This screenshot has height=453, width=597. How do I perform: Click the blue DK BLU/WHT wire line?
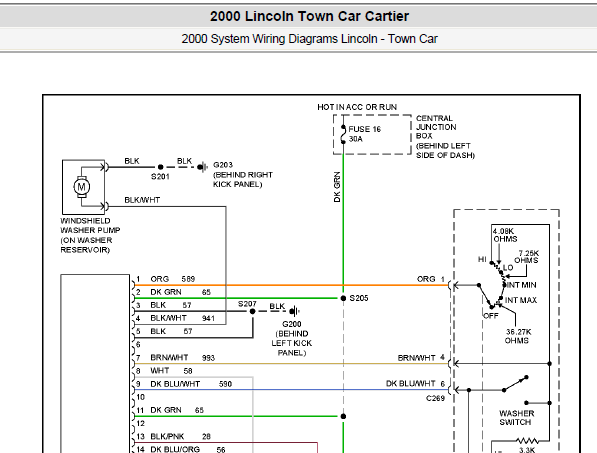click(292, 390)
